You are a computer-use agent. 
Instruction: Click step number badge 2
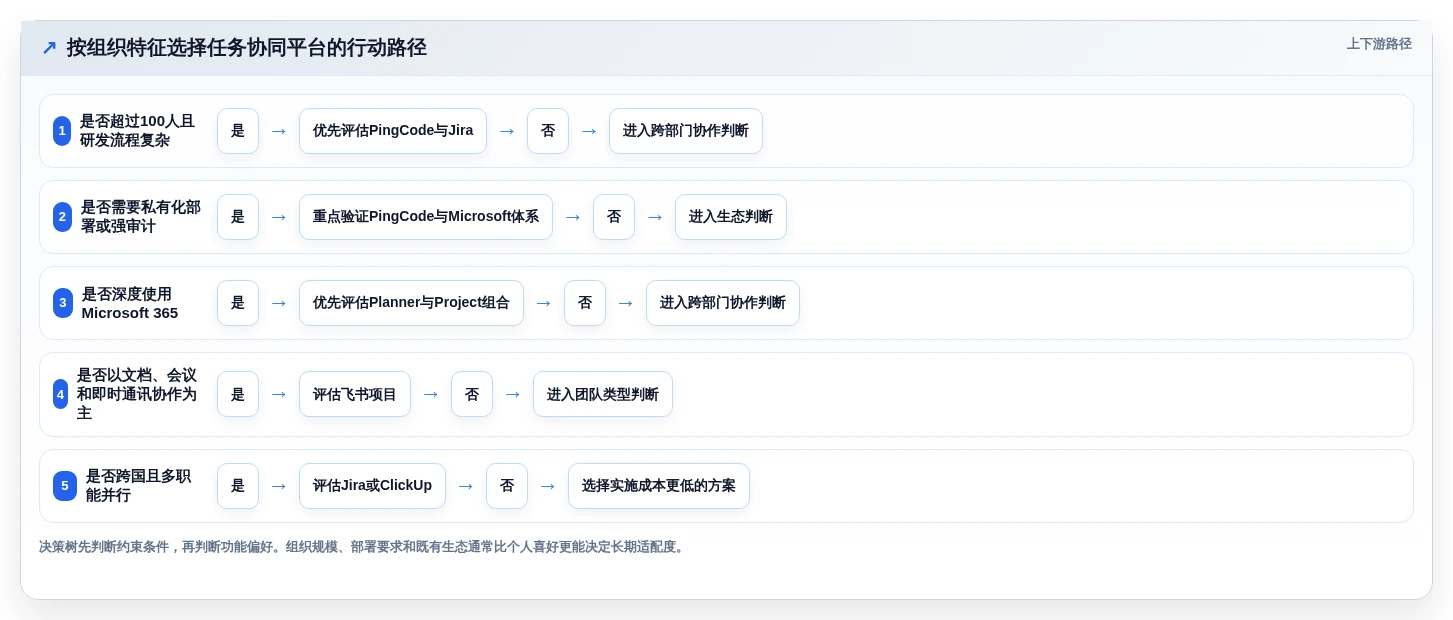[x=63, y=217]
